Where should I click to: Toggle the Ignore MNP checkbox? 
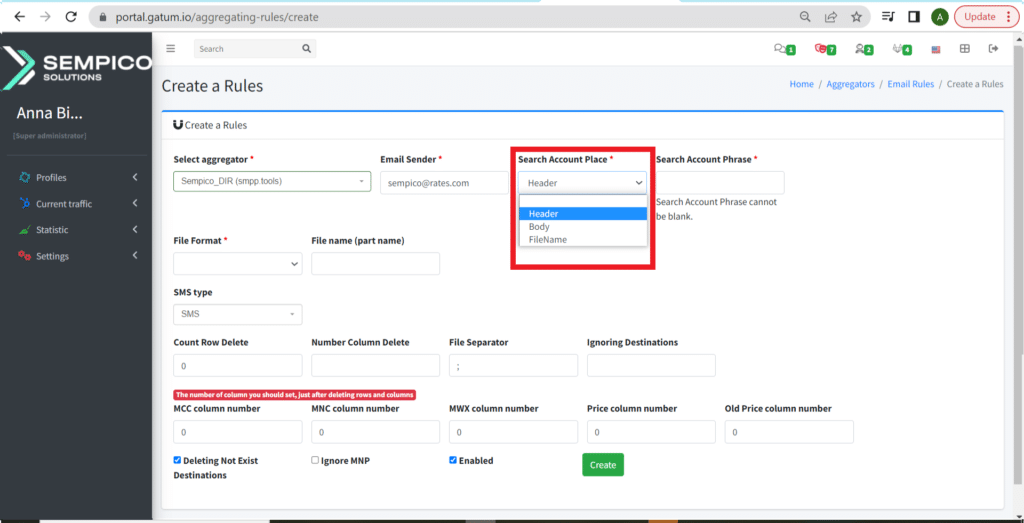[x=315, y=460]
